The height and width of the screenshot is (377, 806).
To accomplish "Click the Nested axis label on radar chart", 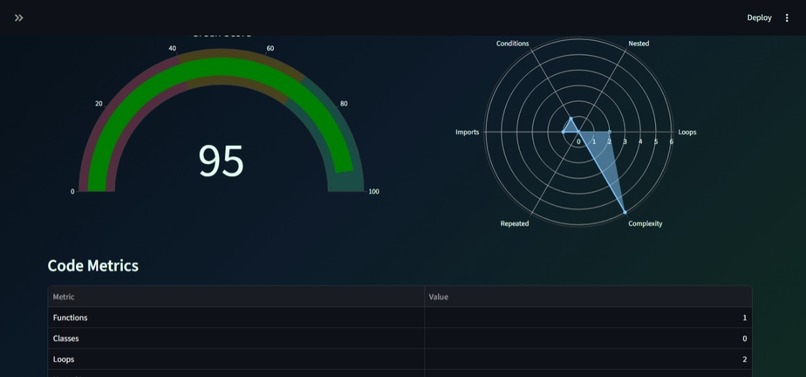I will point(639,44).
